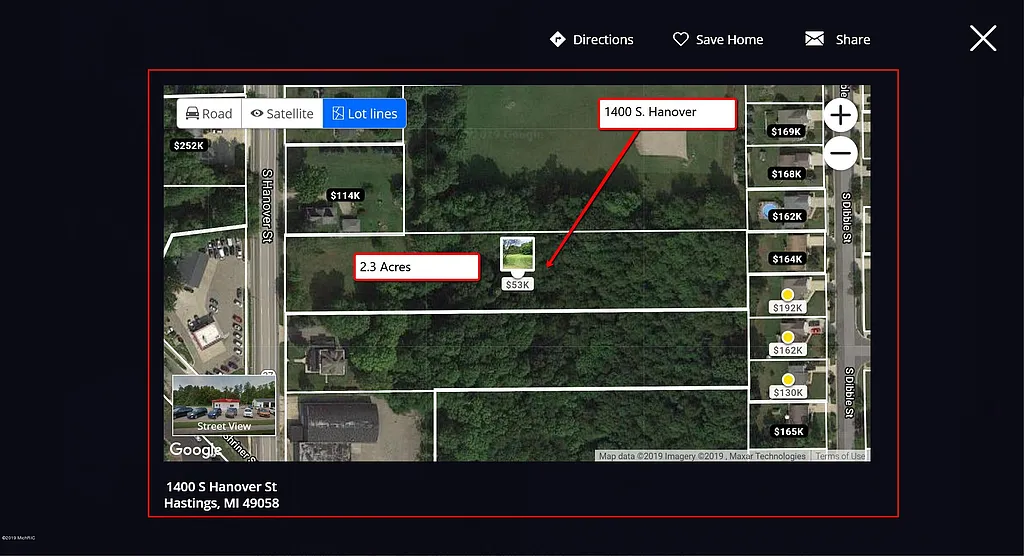This screenshot has height=556, width=1024.
Task: Select the $252K property price marker
Action: [x=189, y=145]
